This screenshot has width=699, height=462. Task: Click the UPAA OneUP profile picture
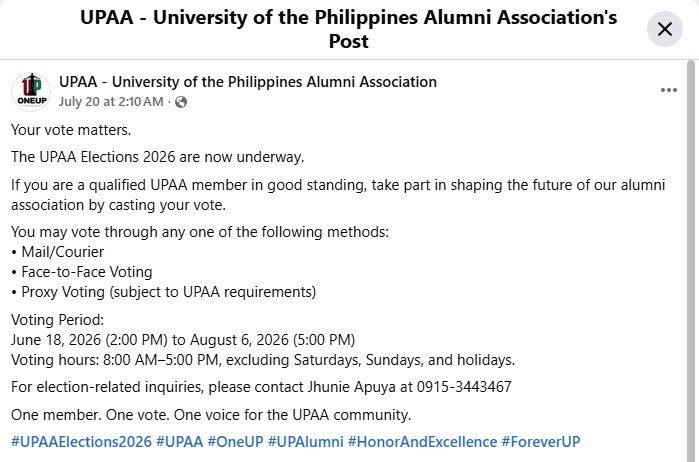[x=31, y=91]
